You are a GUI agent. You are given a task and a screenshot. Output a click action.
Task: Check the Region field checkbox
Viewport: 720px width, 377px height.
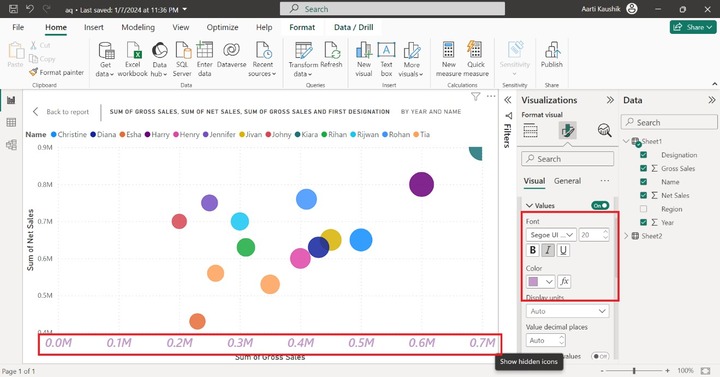(643, 208)
